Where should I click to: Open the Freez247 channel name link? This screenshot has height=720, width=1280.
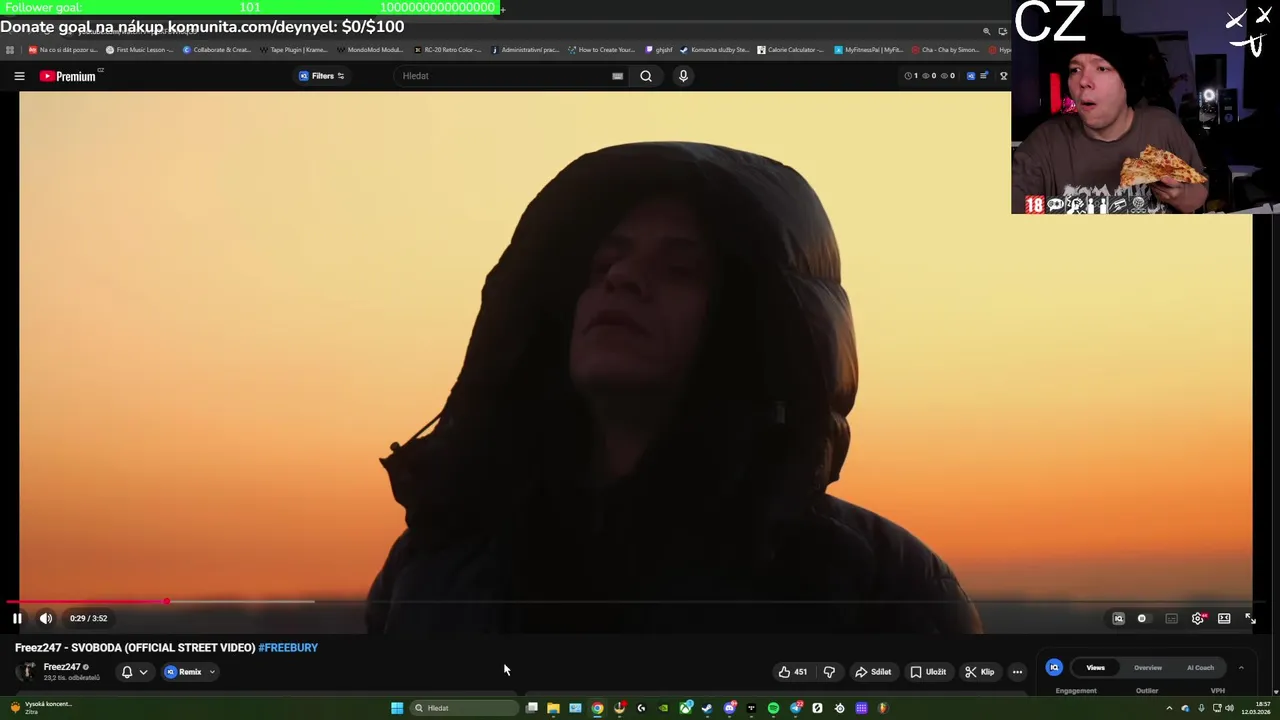(x=62, y=667)
